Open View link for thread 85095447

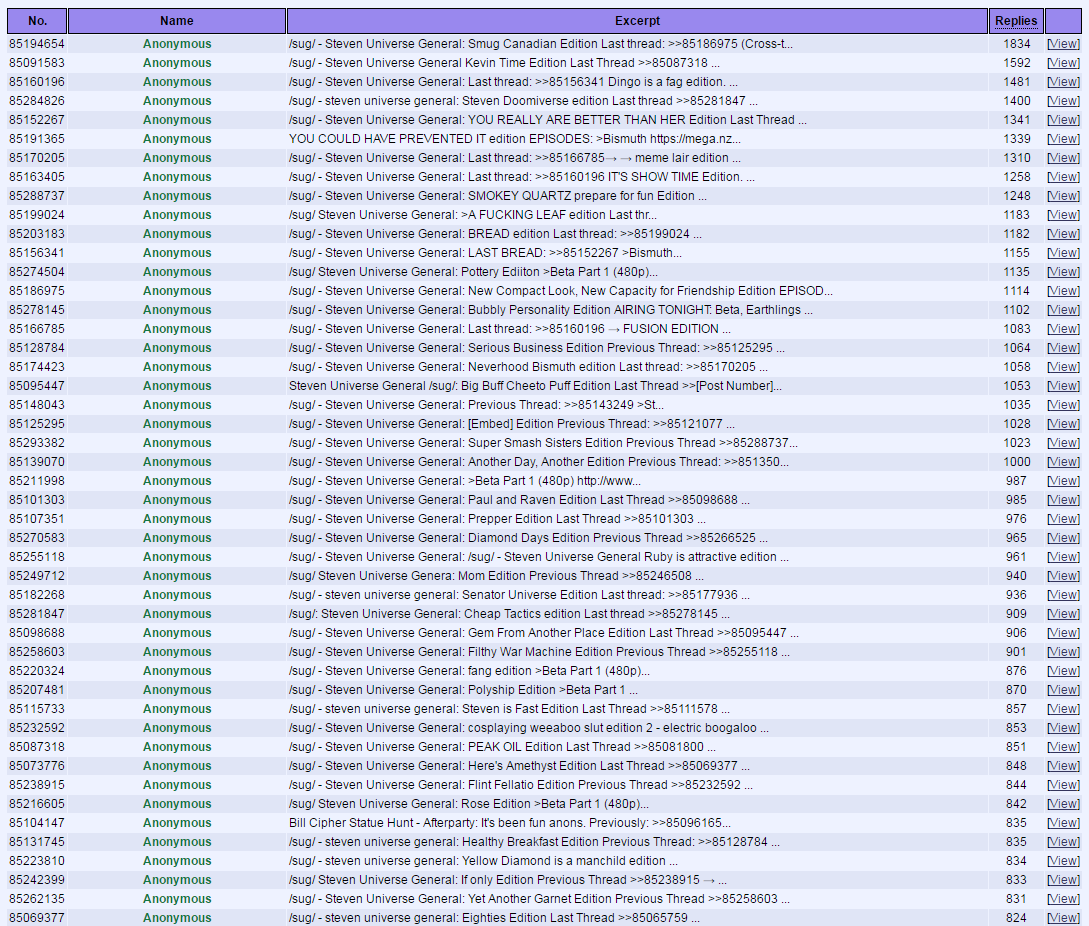point(1063,386)
